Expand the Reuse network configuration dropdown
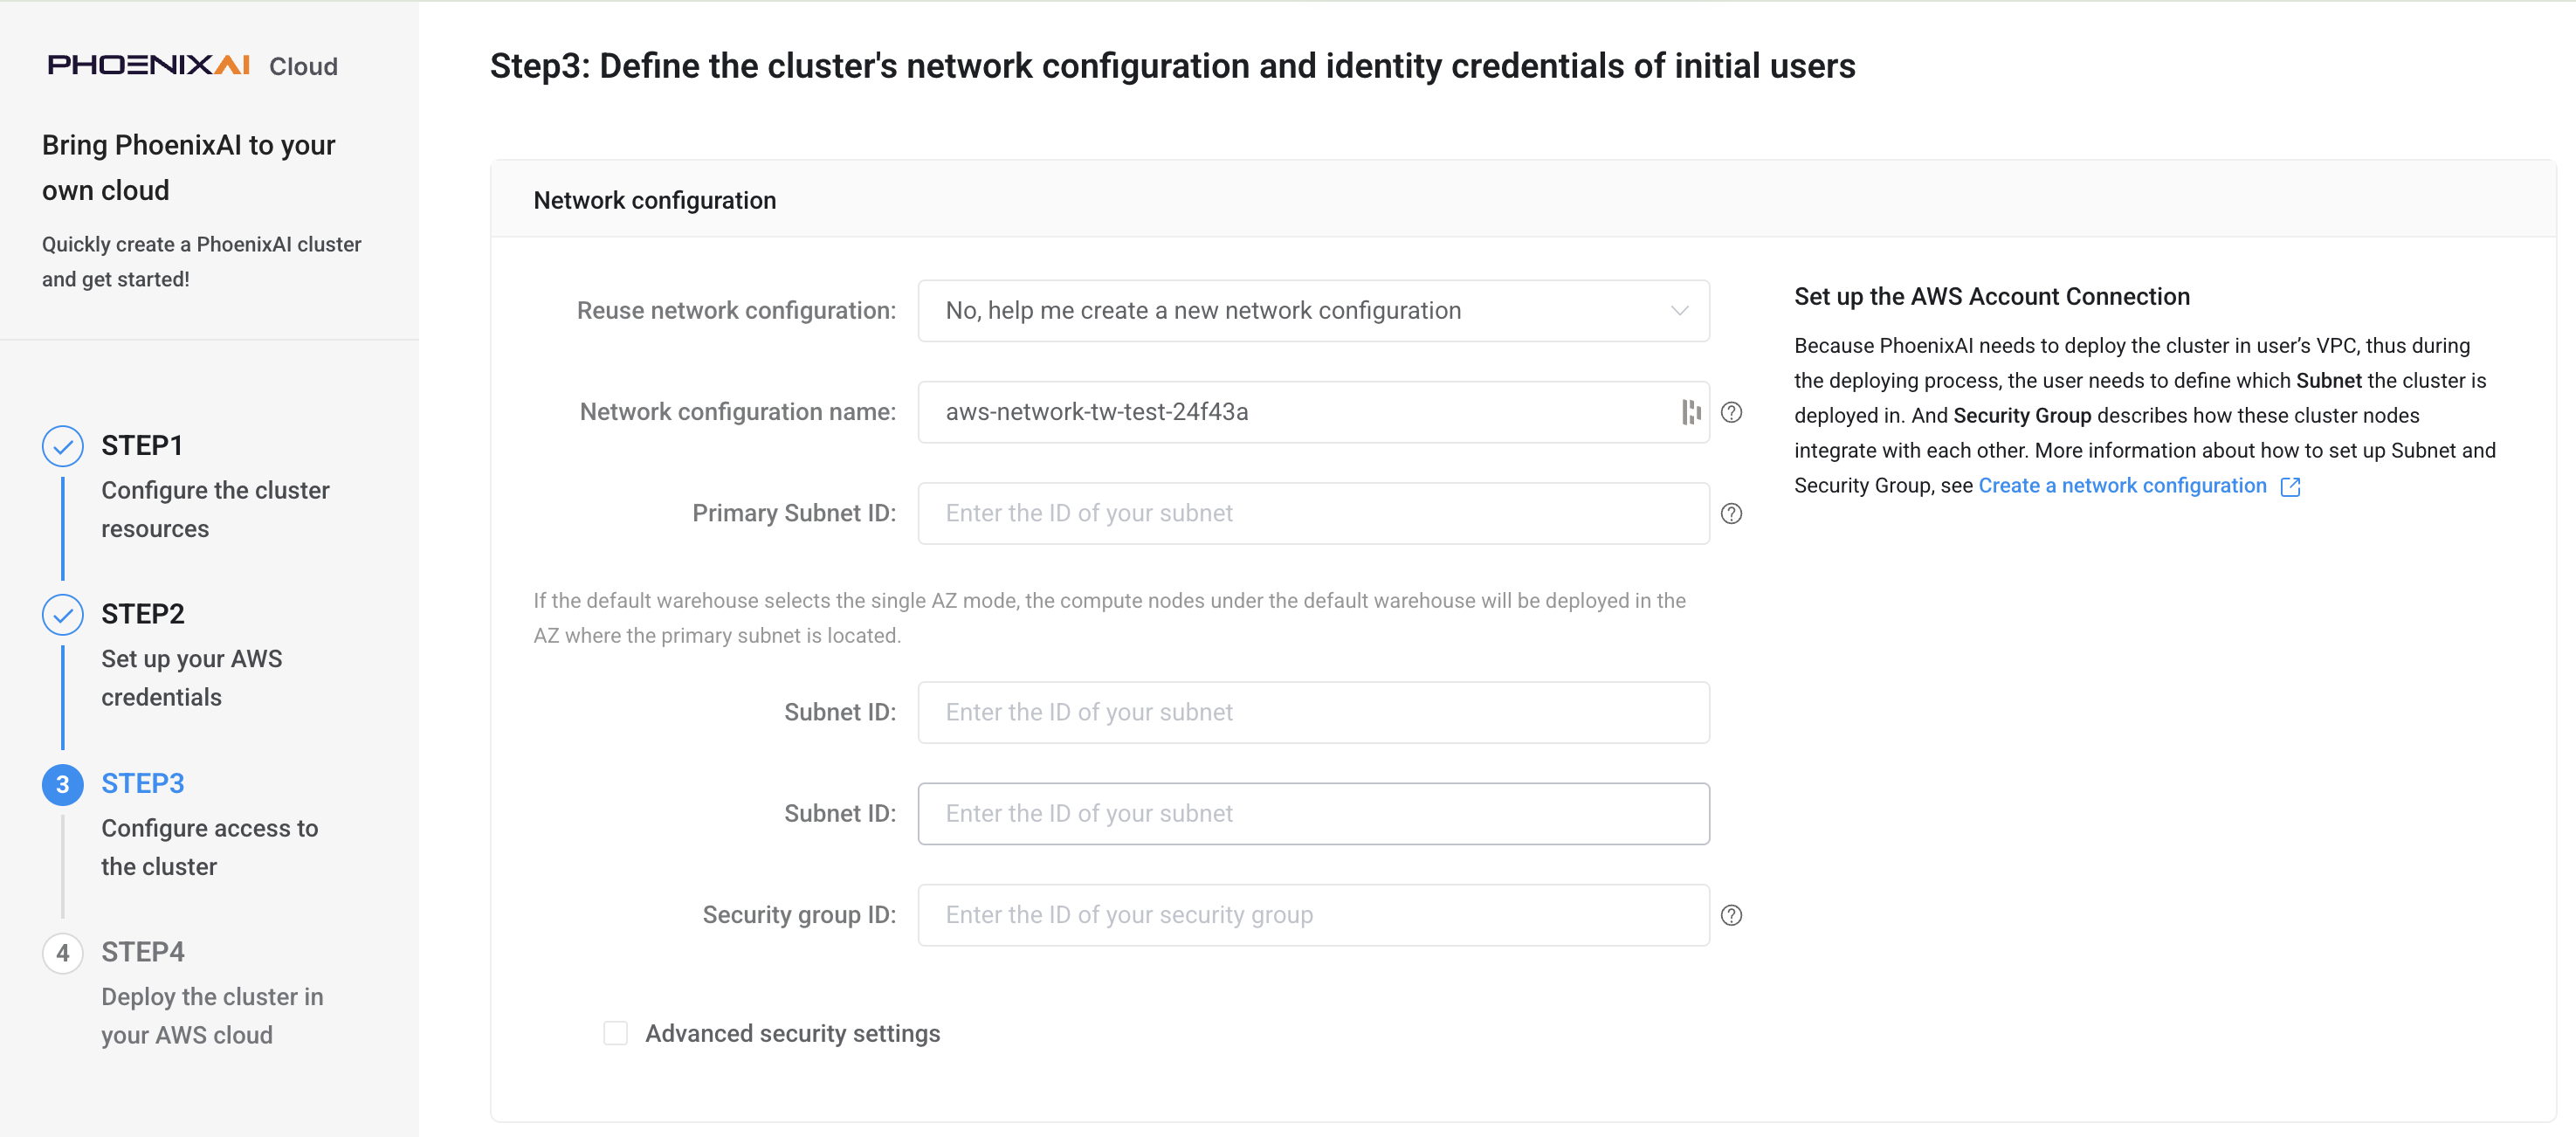This screenshot has height=1137, width=2576. (1313, 311)
